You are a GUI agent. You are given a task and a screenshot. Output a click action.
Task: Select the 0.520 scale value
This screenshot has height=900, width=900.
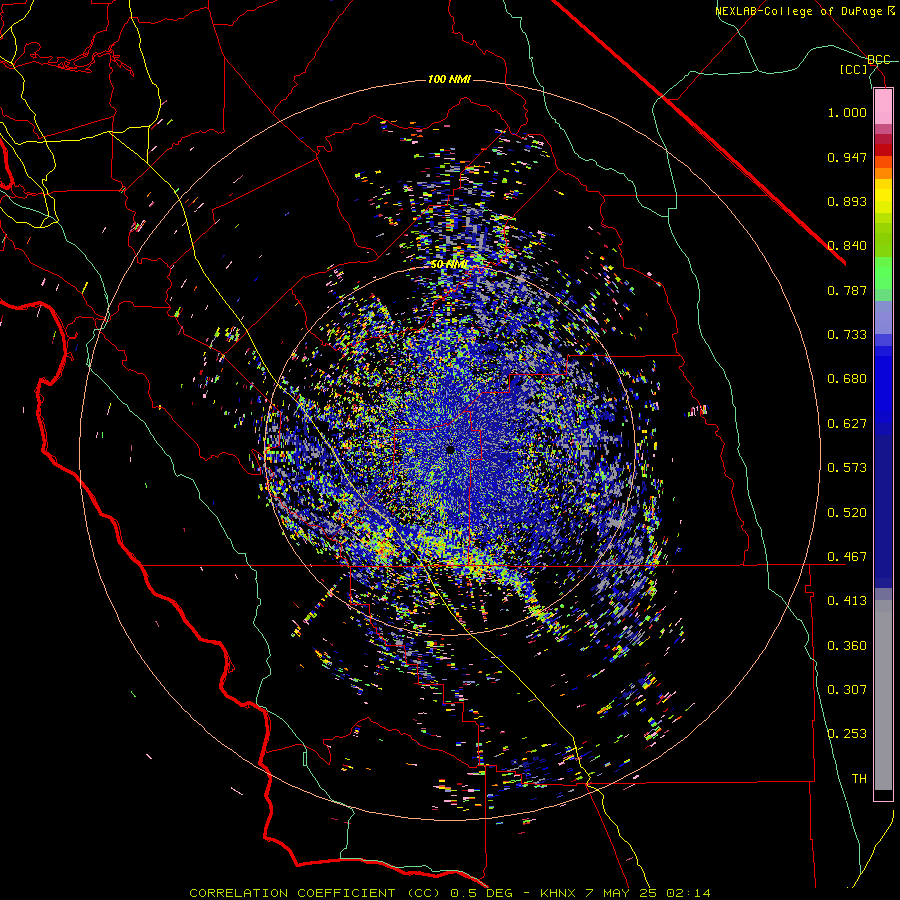click(x=847, y=513)
